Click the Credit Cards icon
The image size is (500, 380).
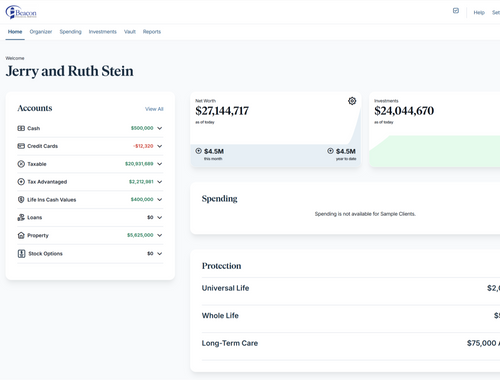[21, 146]
